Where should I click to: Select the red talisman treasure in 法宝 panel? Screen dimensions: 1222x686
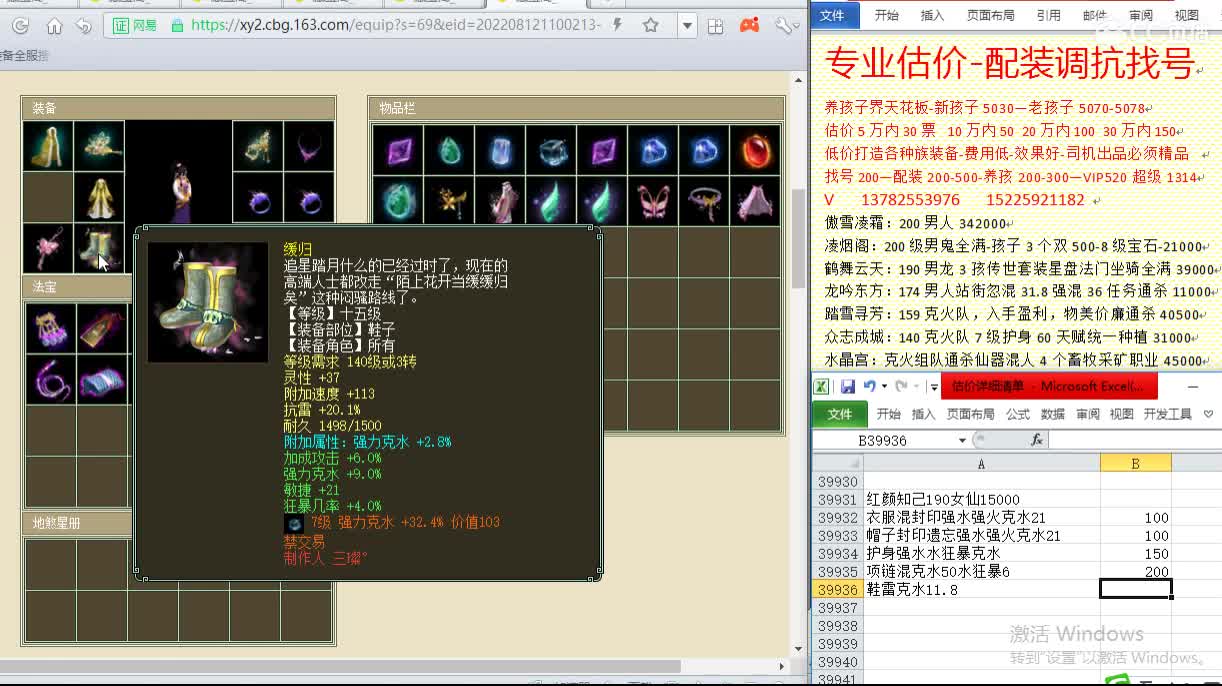[102, 328]
